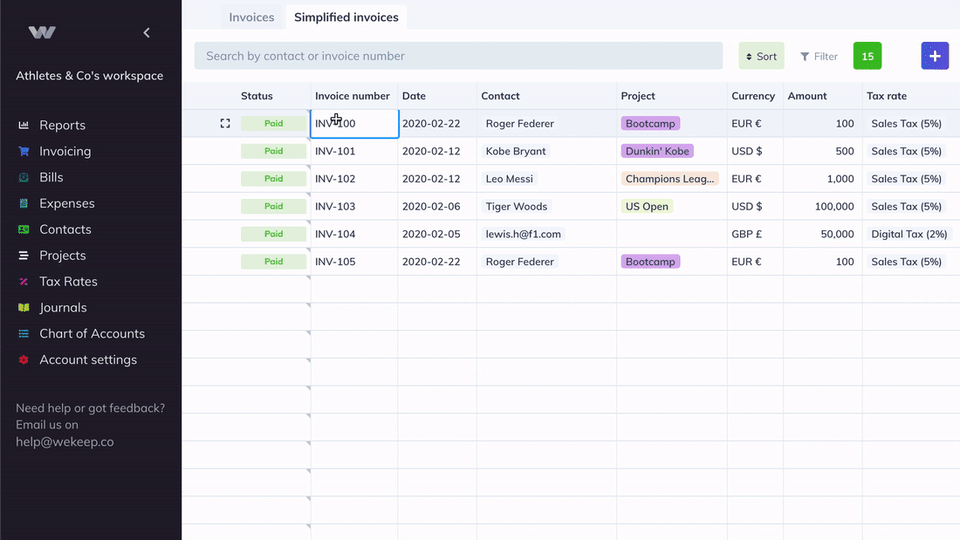Click the Invoicing cart icon
960x540 pixels.
(x=24, y=151)
